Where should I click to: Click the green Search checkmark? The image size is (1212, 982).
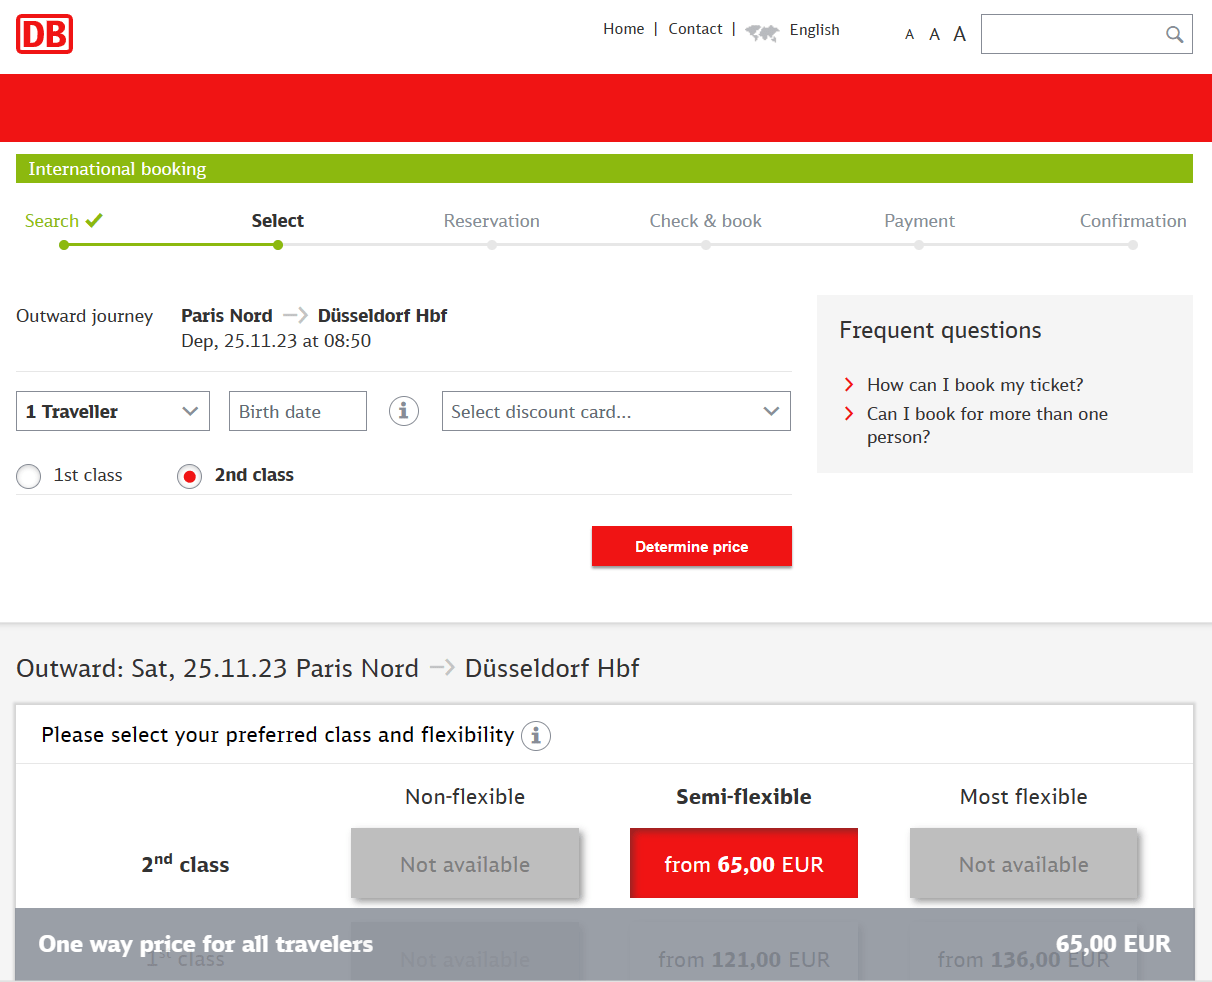(x=94, y=221)
